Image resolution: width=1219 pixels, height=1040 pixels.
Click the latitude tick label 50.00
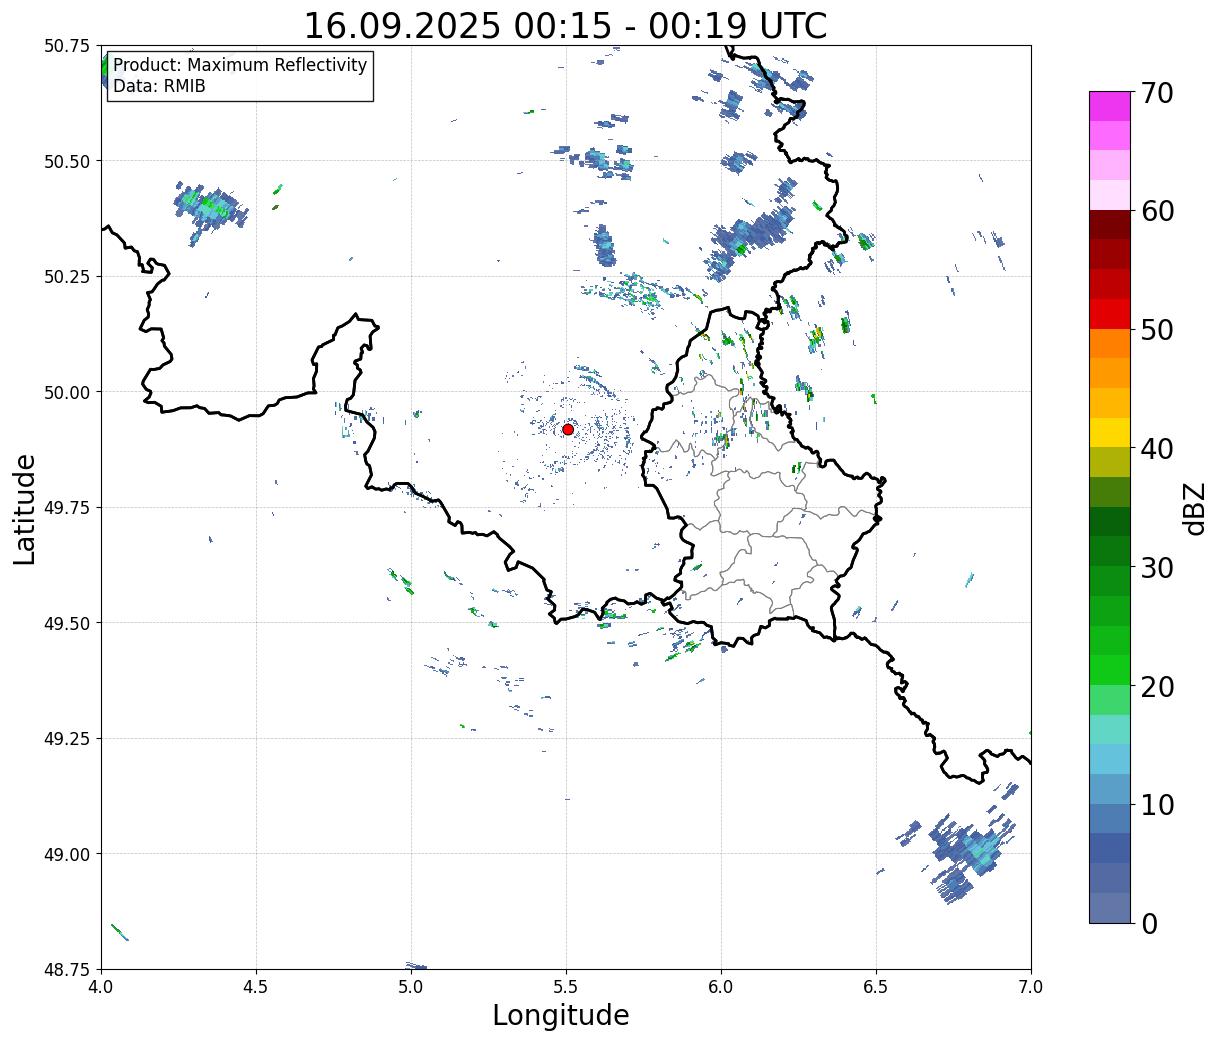tap(67, 392)
